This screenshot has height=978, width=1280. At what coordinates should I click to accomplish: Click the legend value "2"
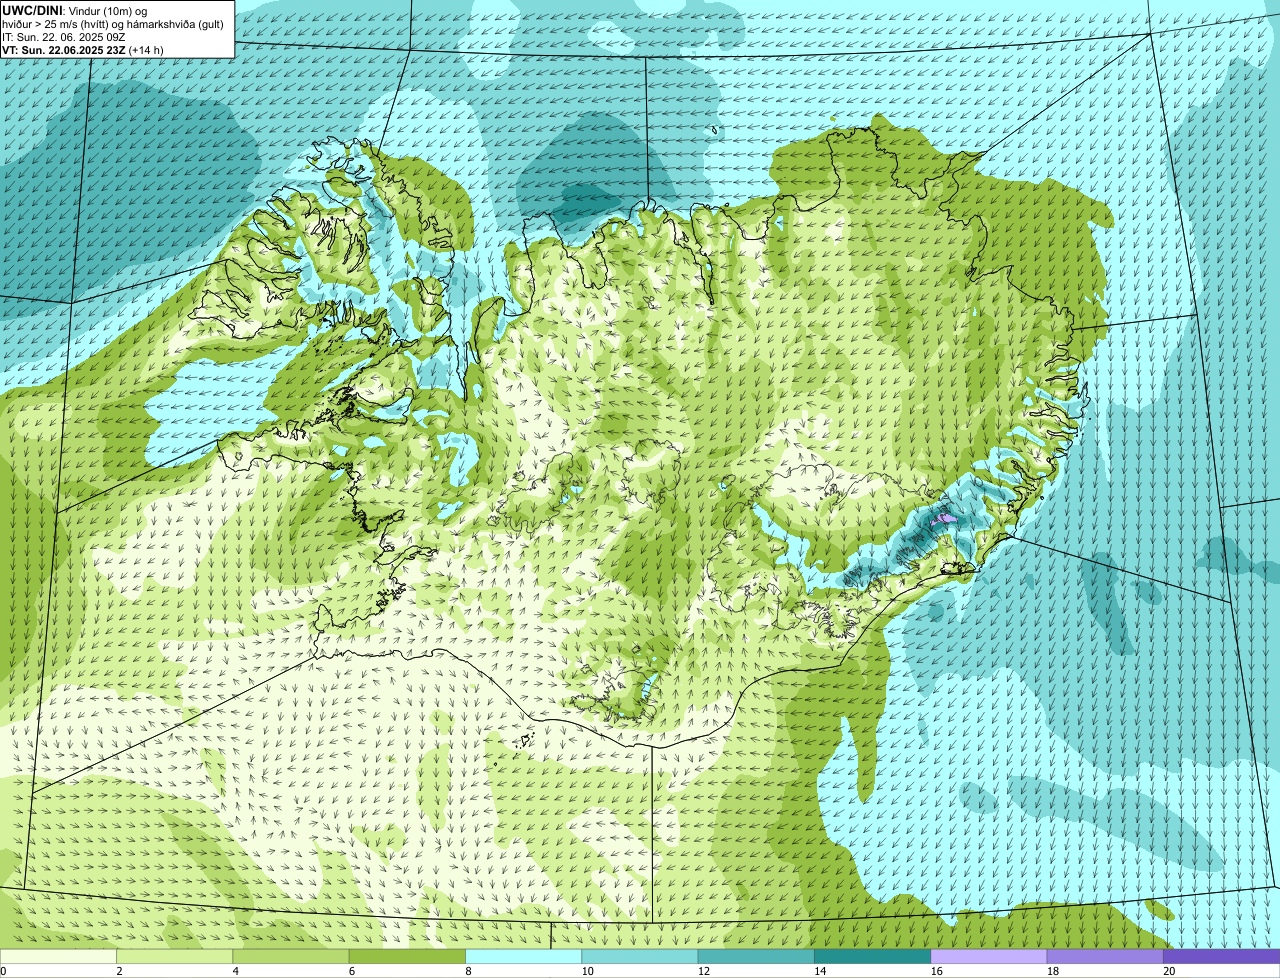[119, 971]
